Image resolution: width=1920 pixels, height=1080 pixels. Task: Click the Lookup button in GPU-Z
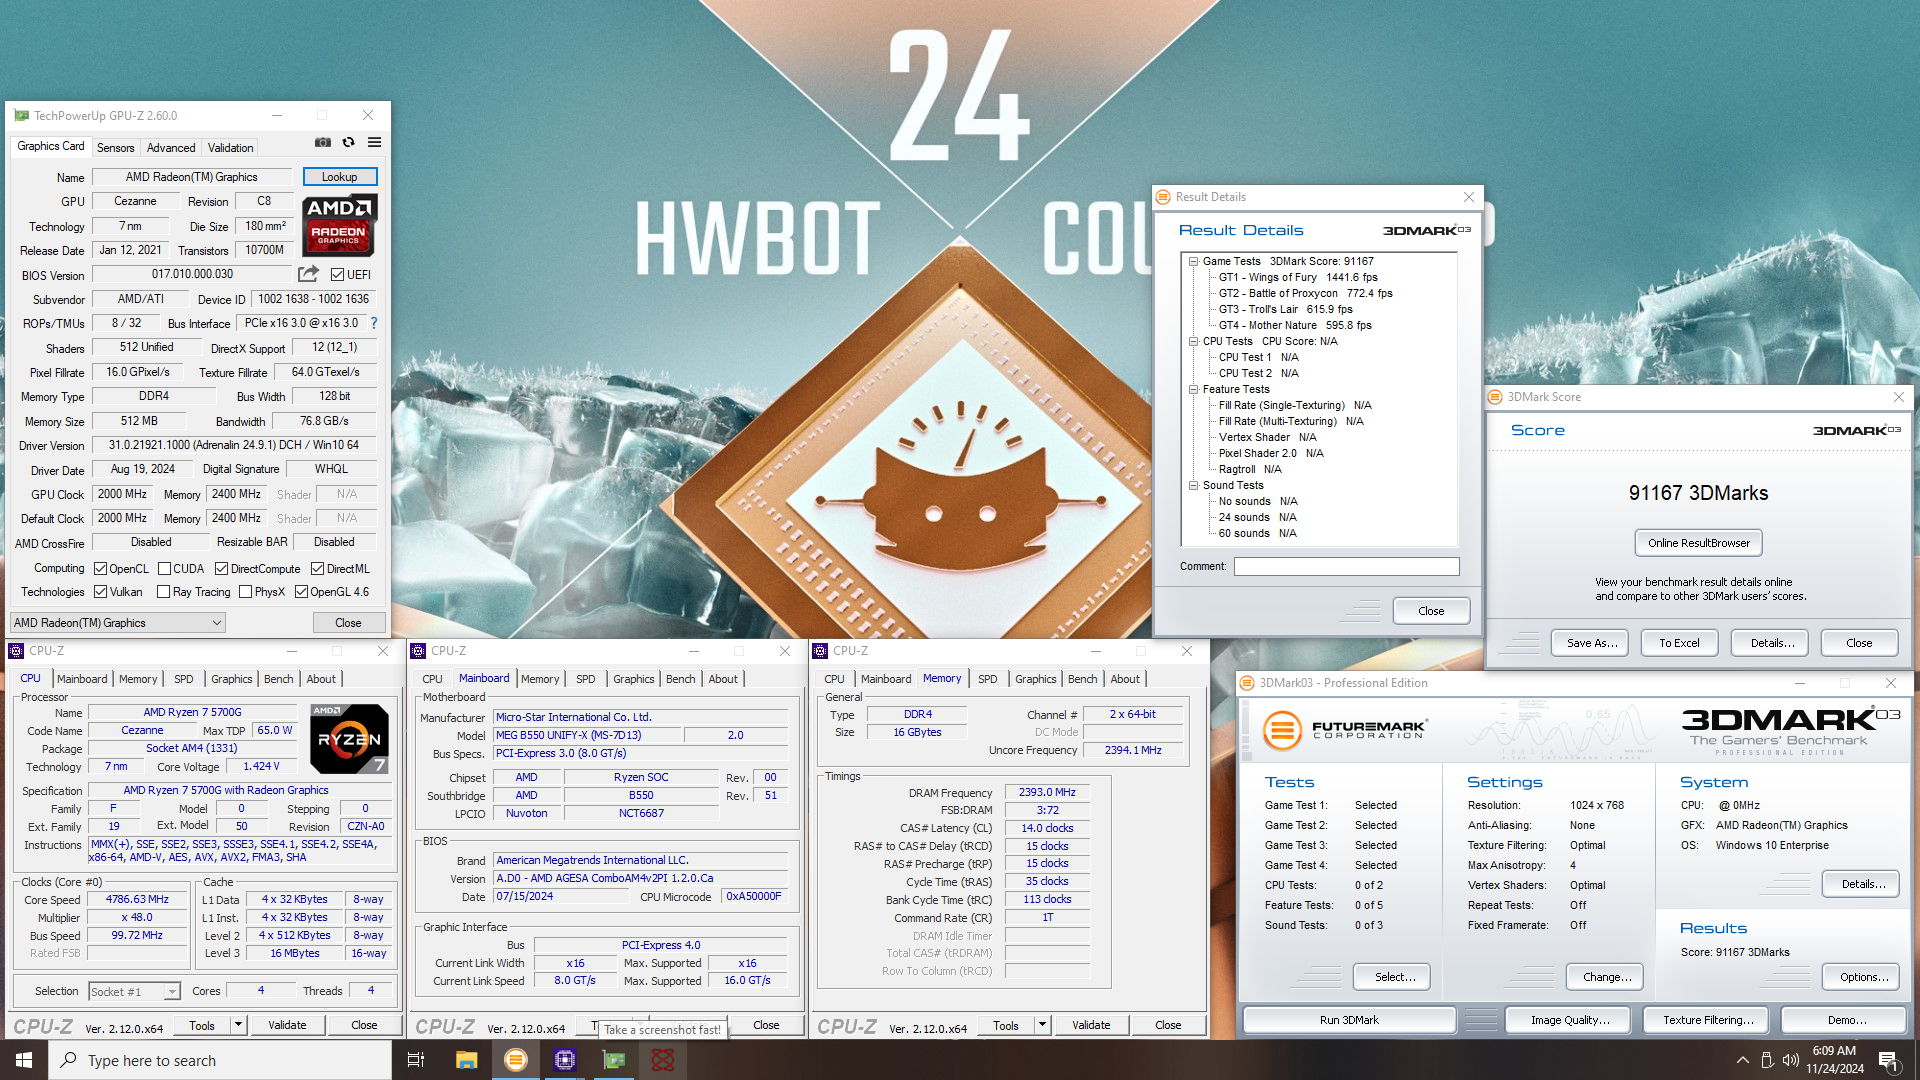[340, 177]
